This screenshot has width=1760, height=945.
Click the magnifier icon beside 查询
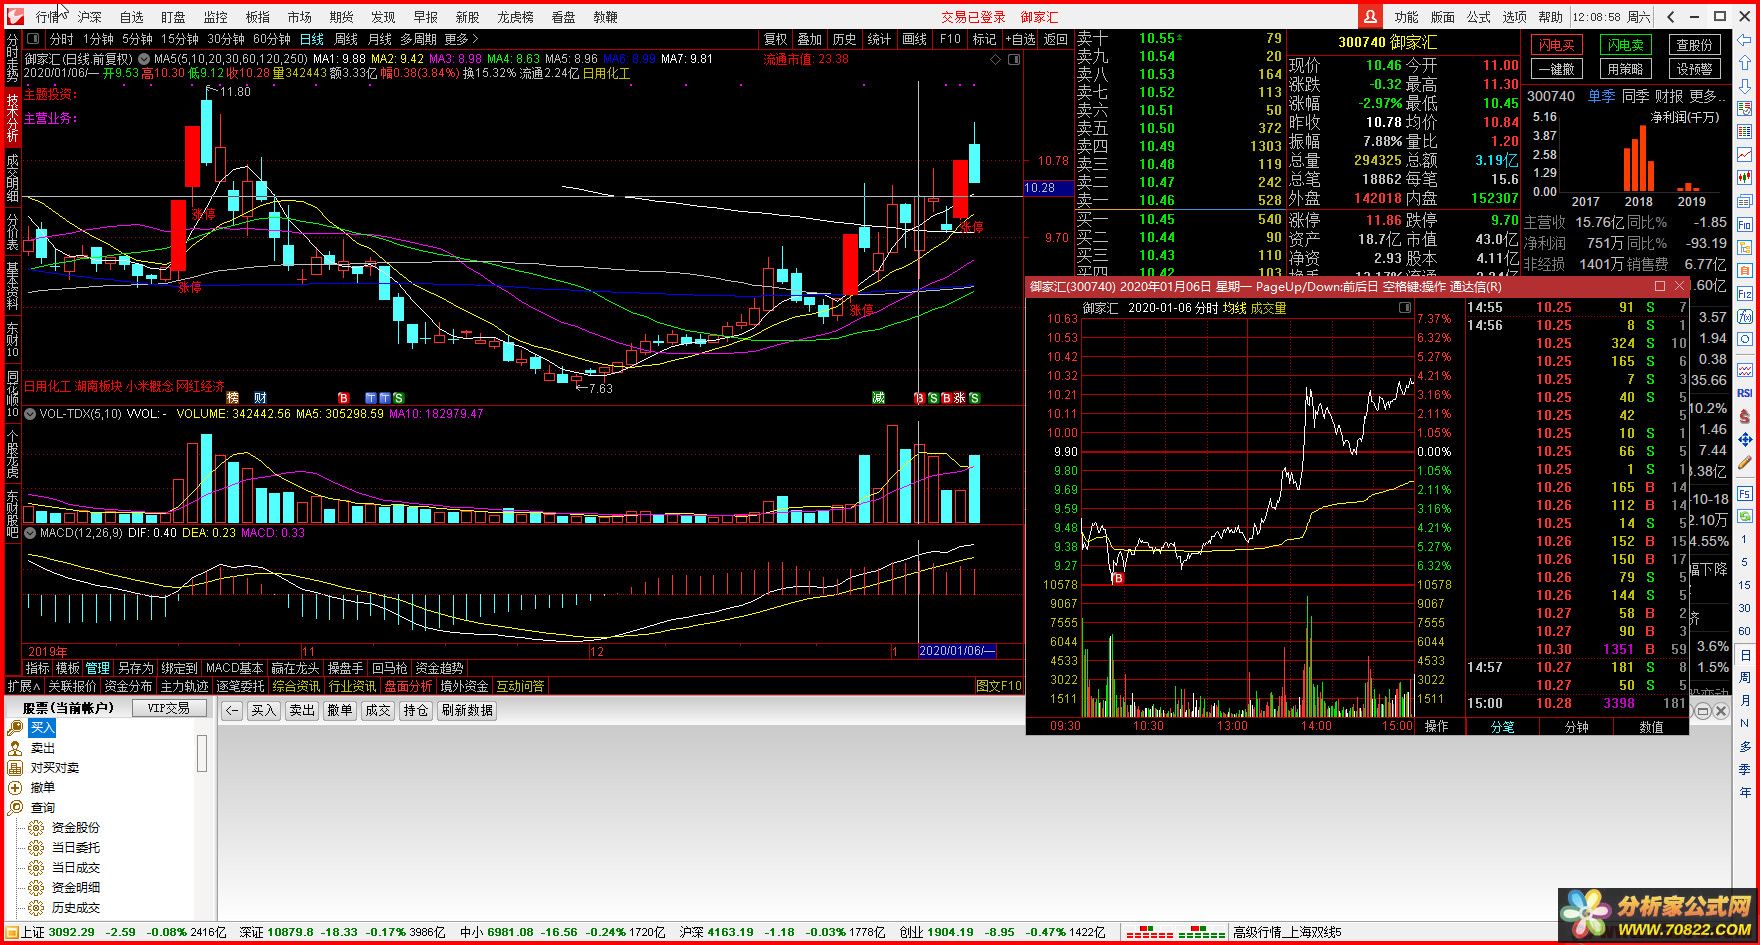[x=15, y=808]
